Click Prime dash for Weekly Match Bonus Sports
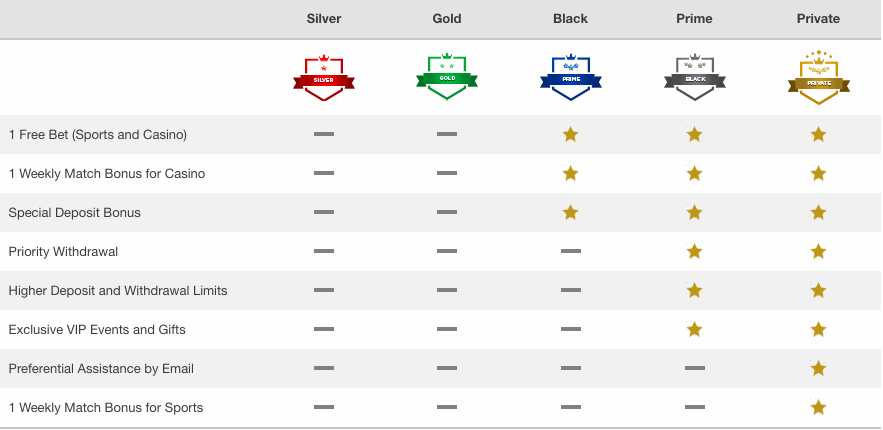The image size is (883, 430). click(x=694, y=407)
